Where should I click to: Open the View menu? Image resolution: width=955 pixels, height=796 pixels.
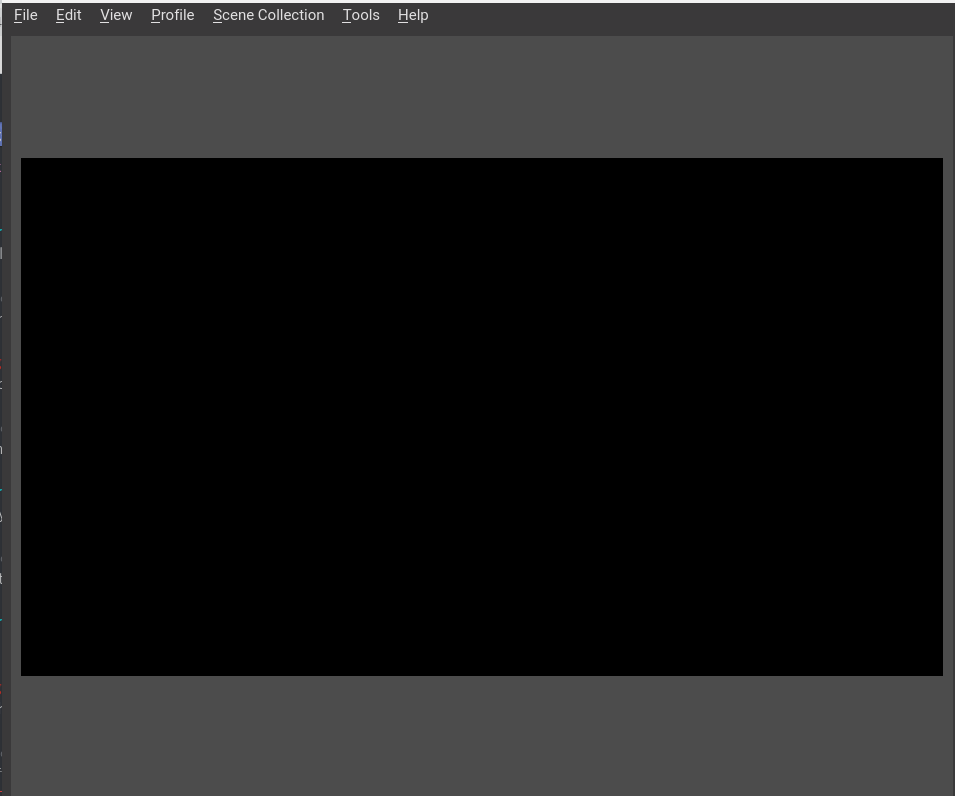coord(116,15)
